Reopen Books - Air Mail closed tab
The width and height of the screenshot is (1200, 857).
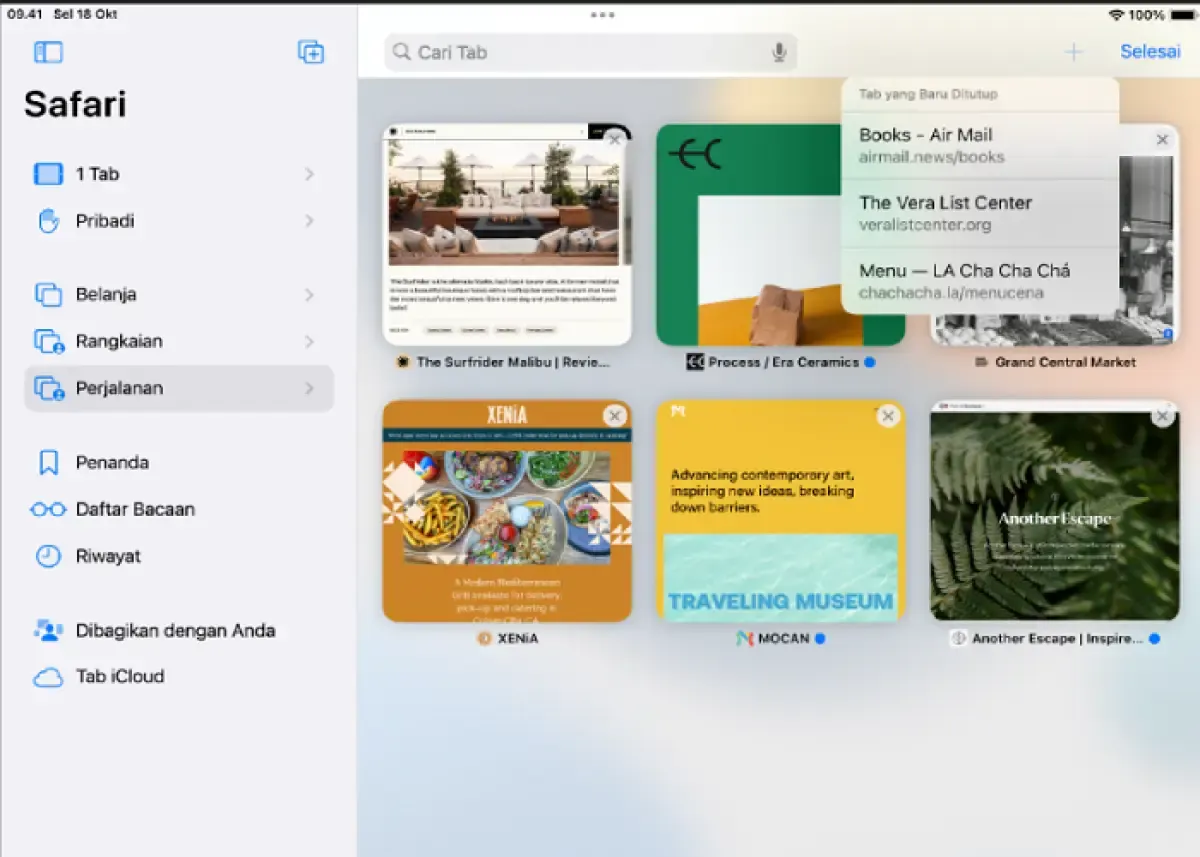pos(980,145)
